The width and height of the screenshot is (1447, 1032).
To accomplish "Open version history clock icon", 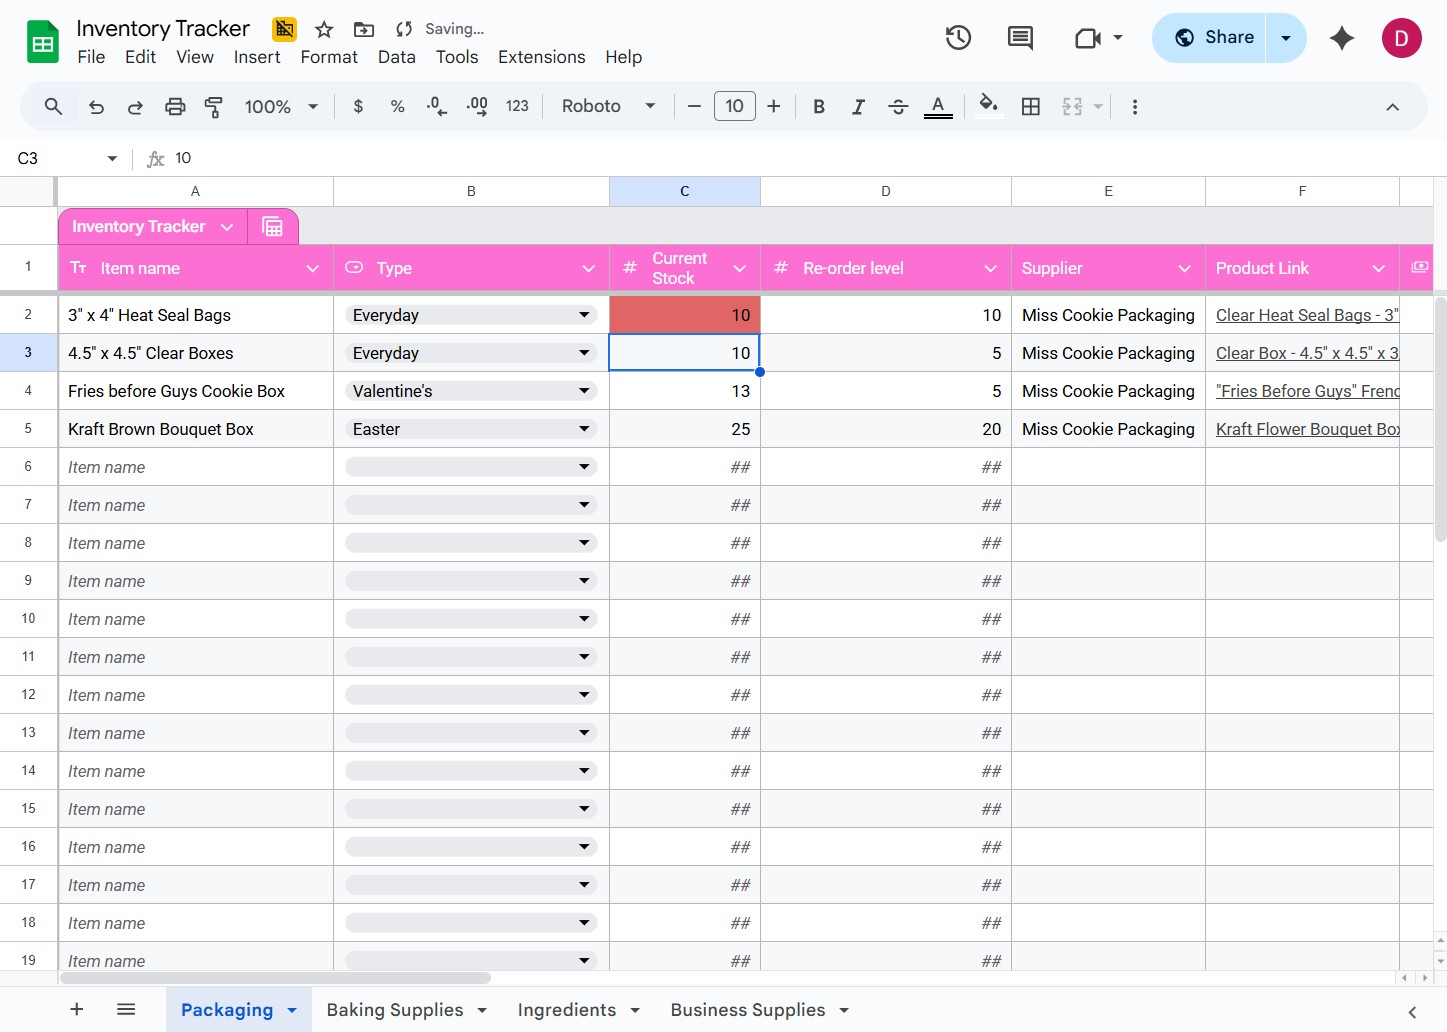I will [958, 38].
